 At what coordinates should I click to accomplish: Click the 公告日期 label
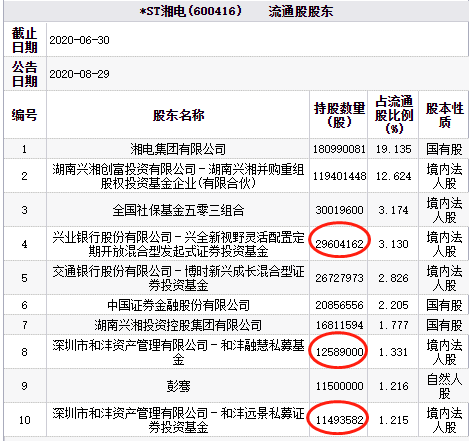pyautogui.click(x=24, y=74)
